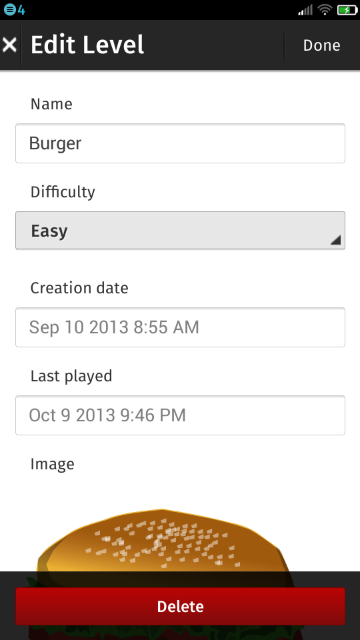360x640 pixels.
Task: Click the Name label above the text box
Action: pos(51,104)
